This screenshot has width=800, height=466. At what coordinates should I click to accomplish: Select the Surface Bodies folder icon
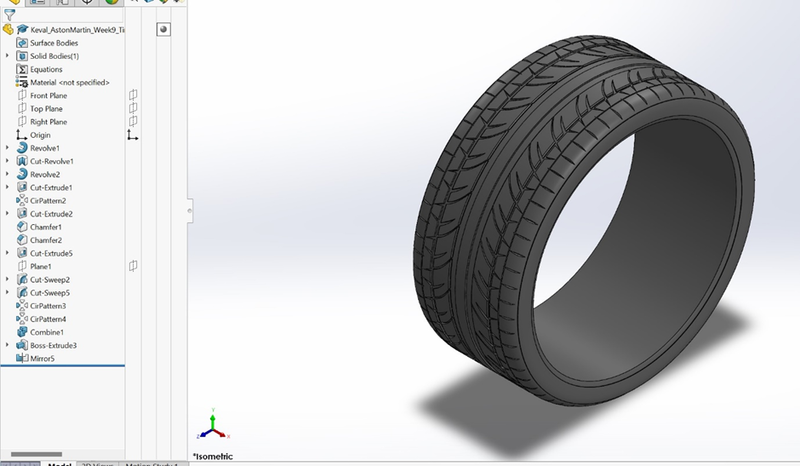(x=22, y=43)
